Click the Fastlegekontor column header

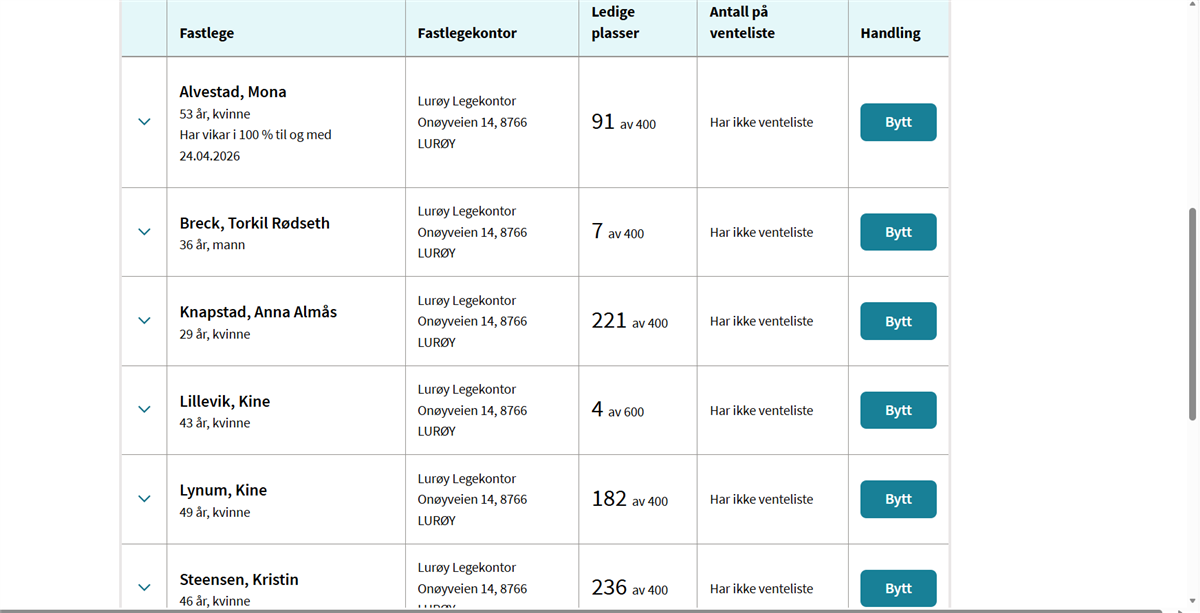[467, 33]
